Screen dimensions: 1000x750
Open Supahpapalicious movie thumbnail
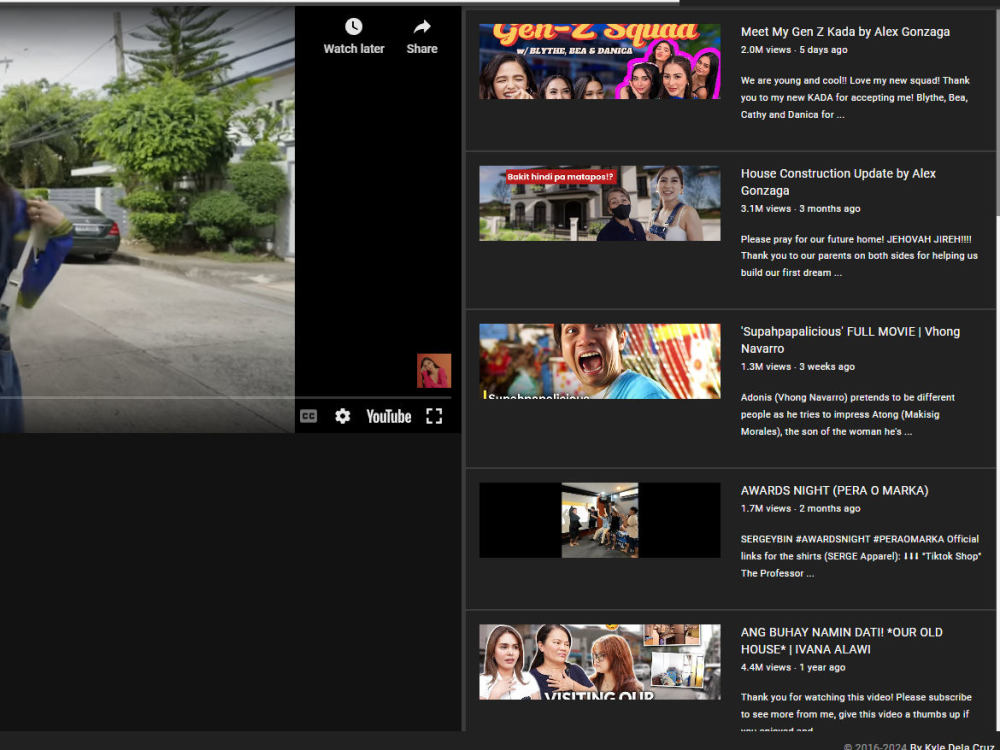[x=599, y=362]
